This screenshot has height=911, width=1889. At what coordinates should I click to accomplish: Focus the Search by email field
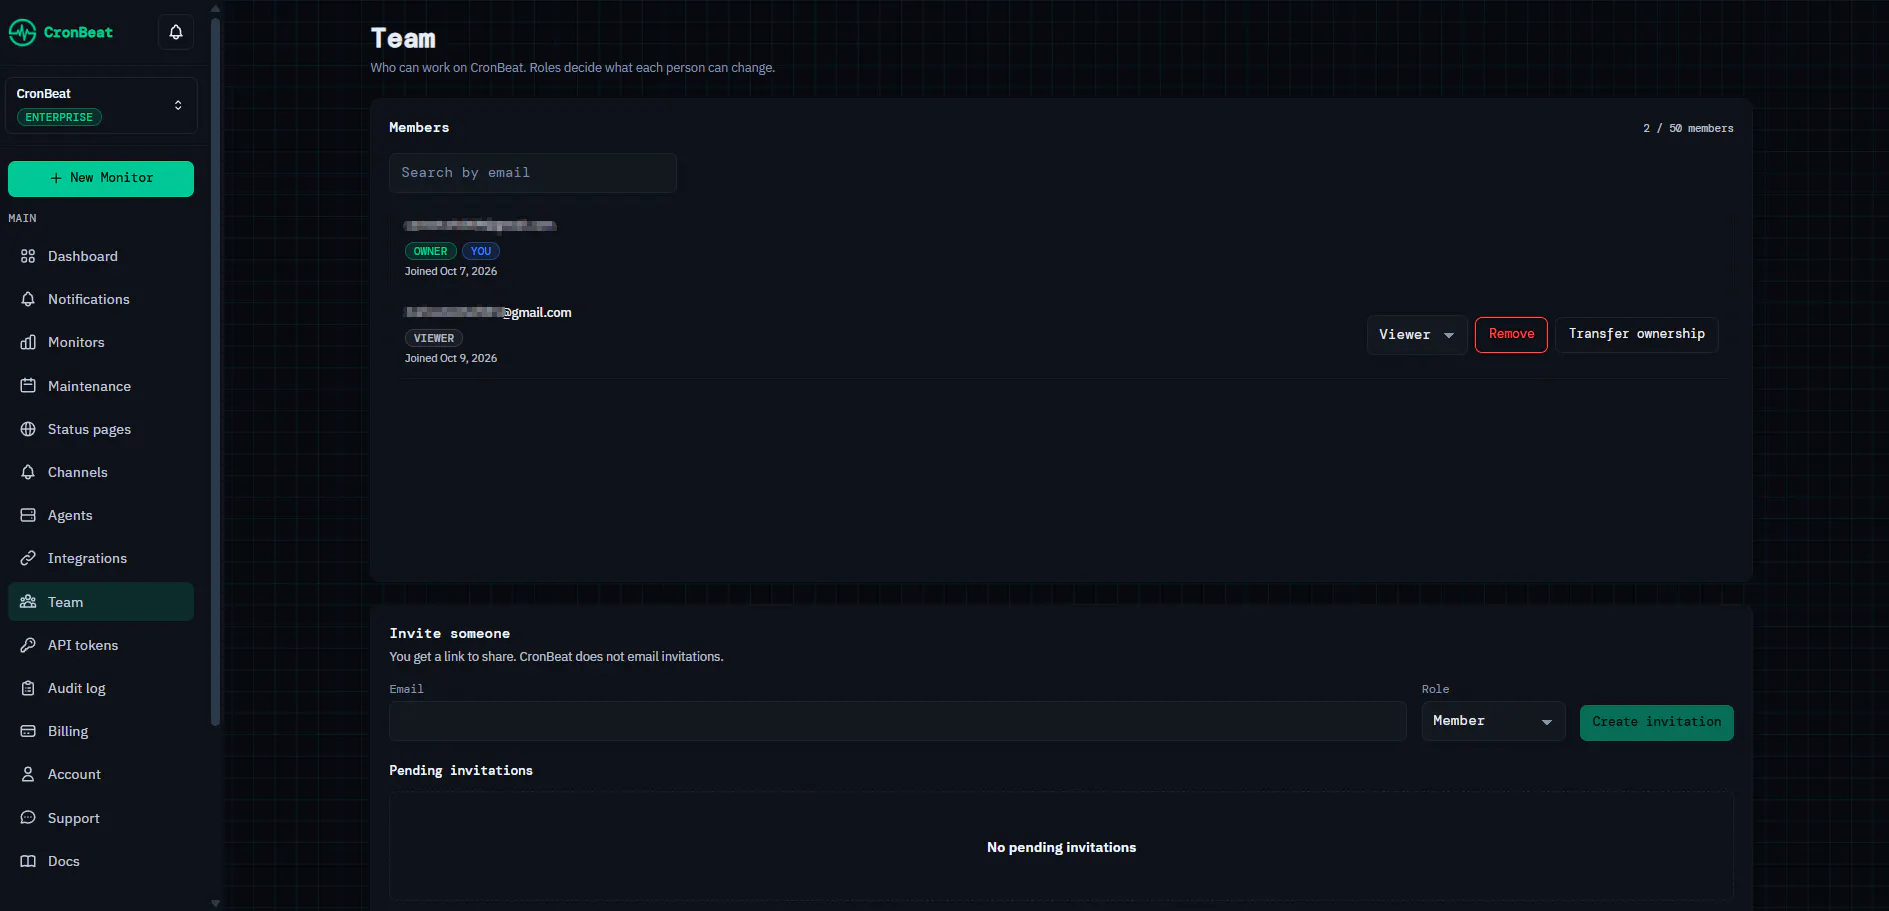click(533, 173)
